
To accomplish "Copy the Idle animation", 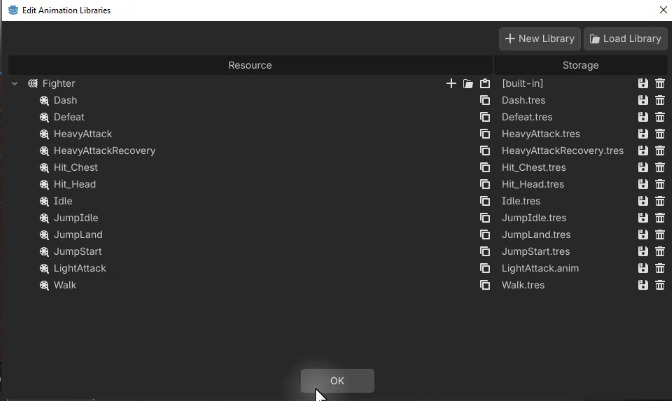I will click(485, 201).
